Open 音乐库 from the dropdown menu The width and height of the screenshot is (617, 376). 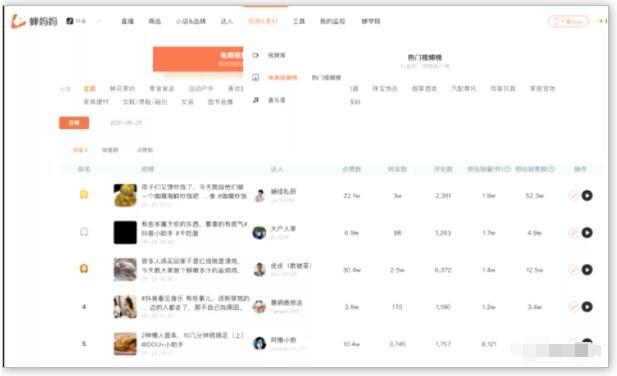click(x=277, y=100)
